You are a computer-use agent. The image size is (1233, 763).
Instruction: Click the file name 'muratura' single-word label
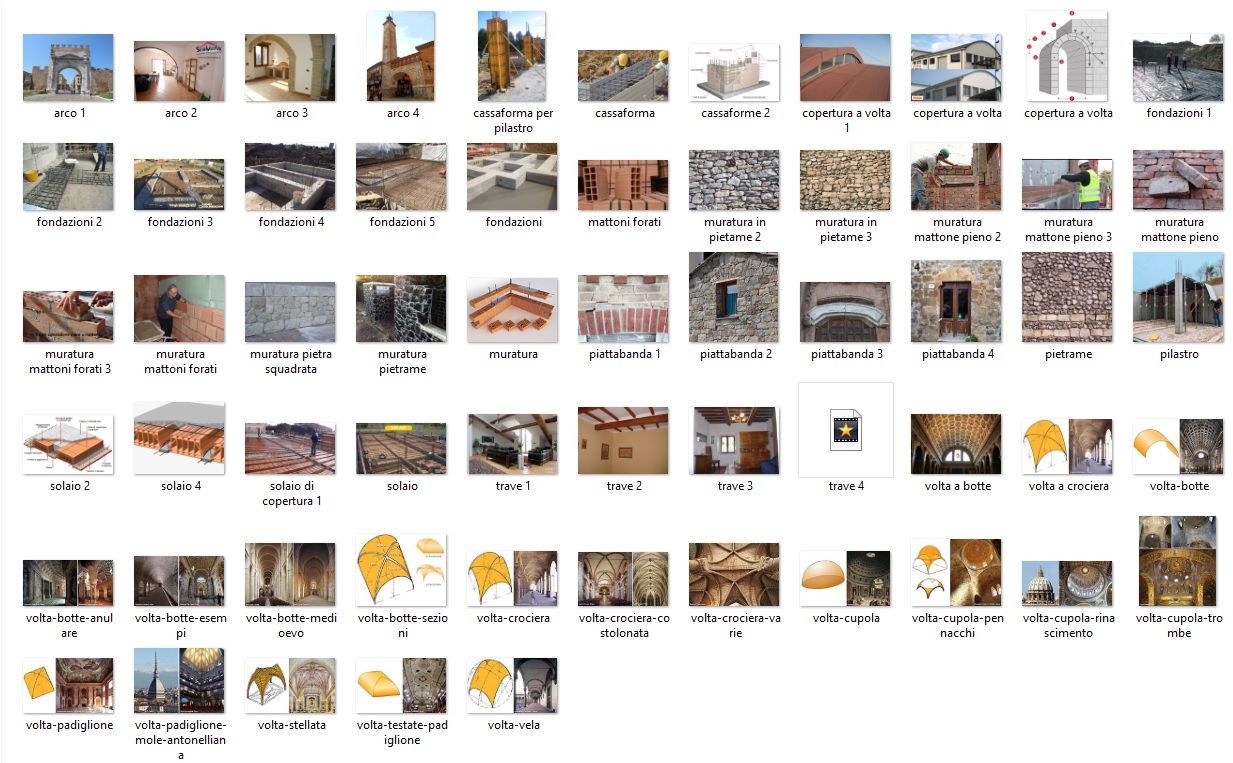tap(513, 354)
